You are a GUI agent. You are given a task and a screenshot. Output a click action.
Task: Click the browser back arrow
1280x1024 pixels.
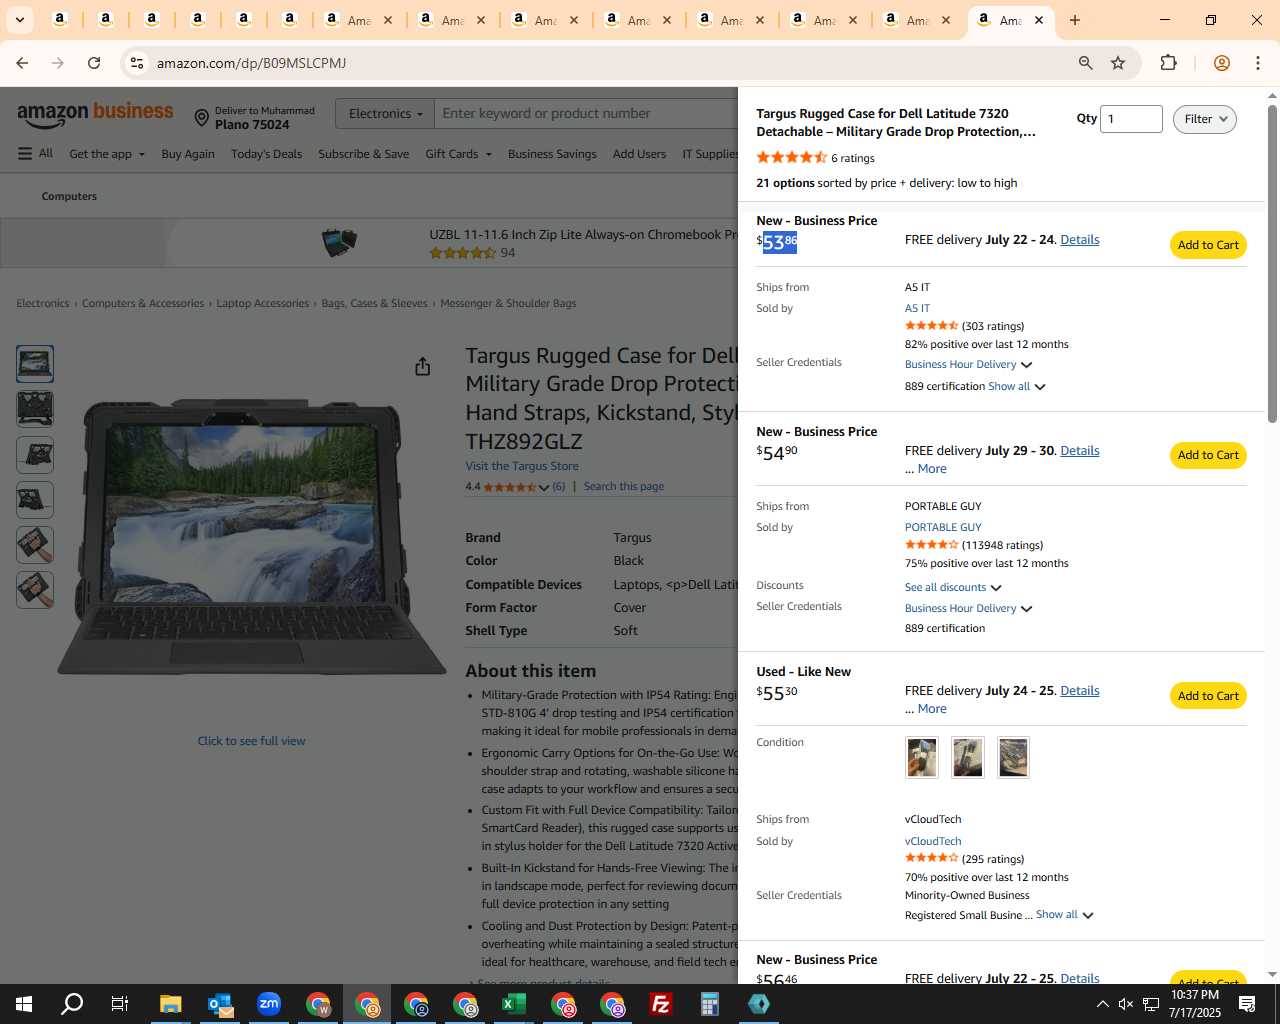click(x=22, y=63)
